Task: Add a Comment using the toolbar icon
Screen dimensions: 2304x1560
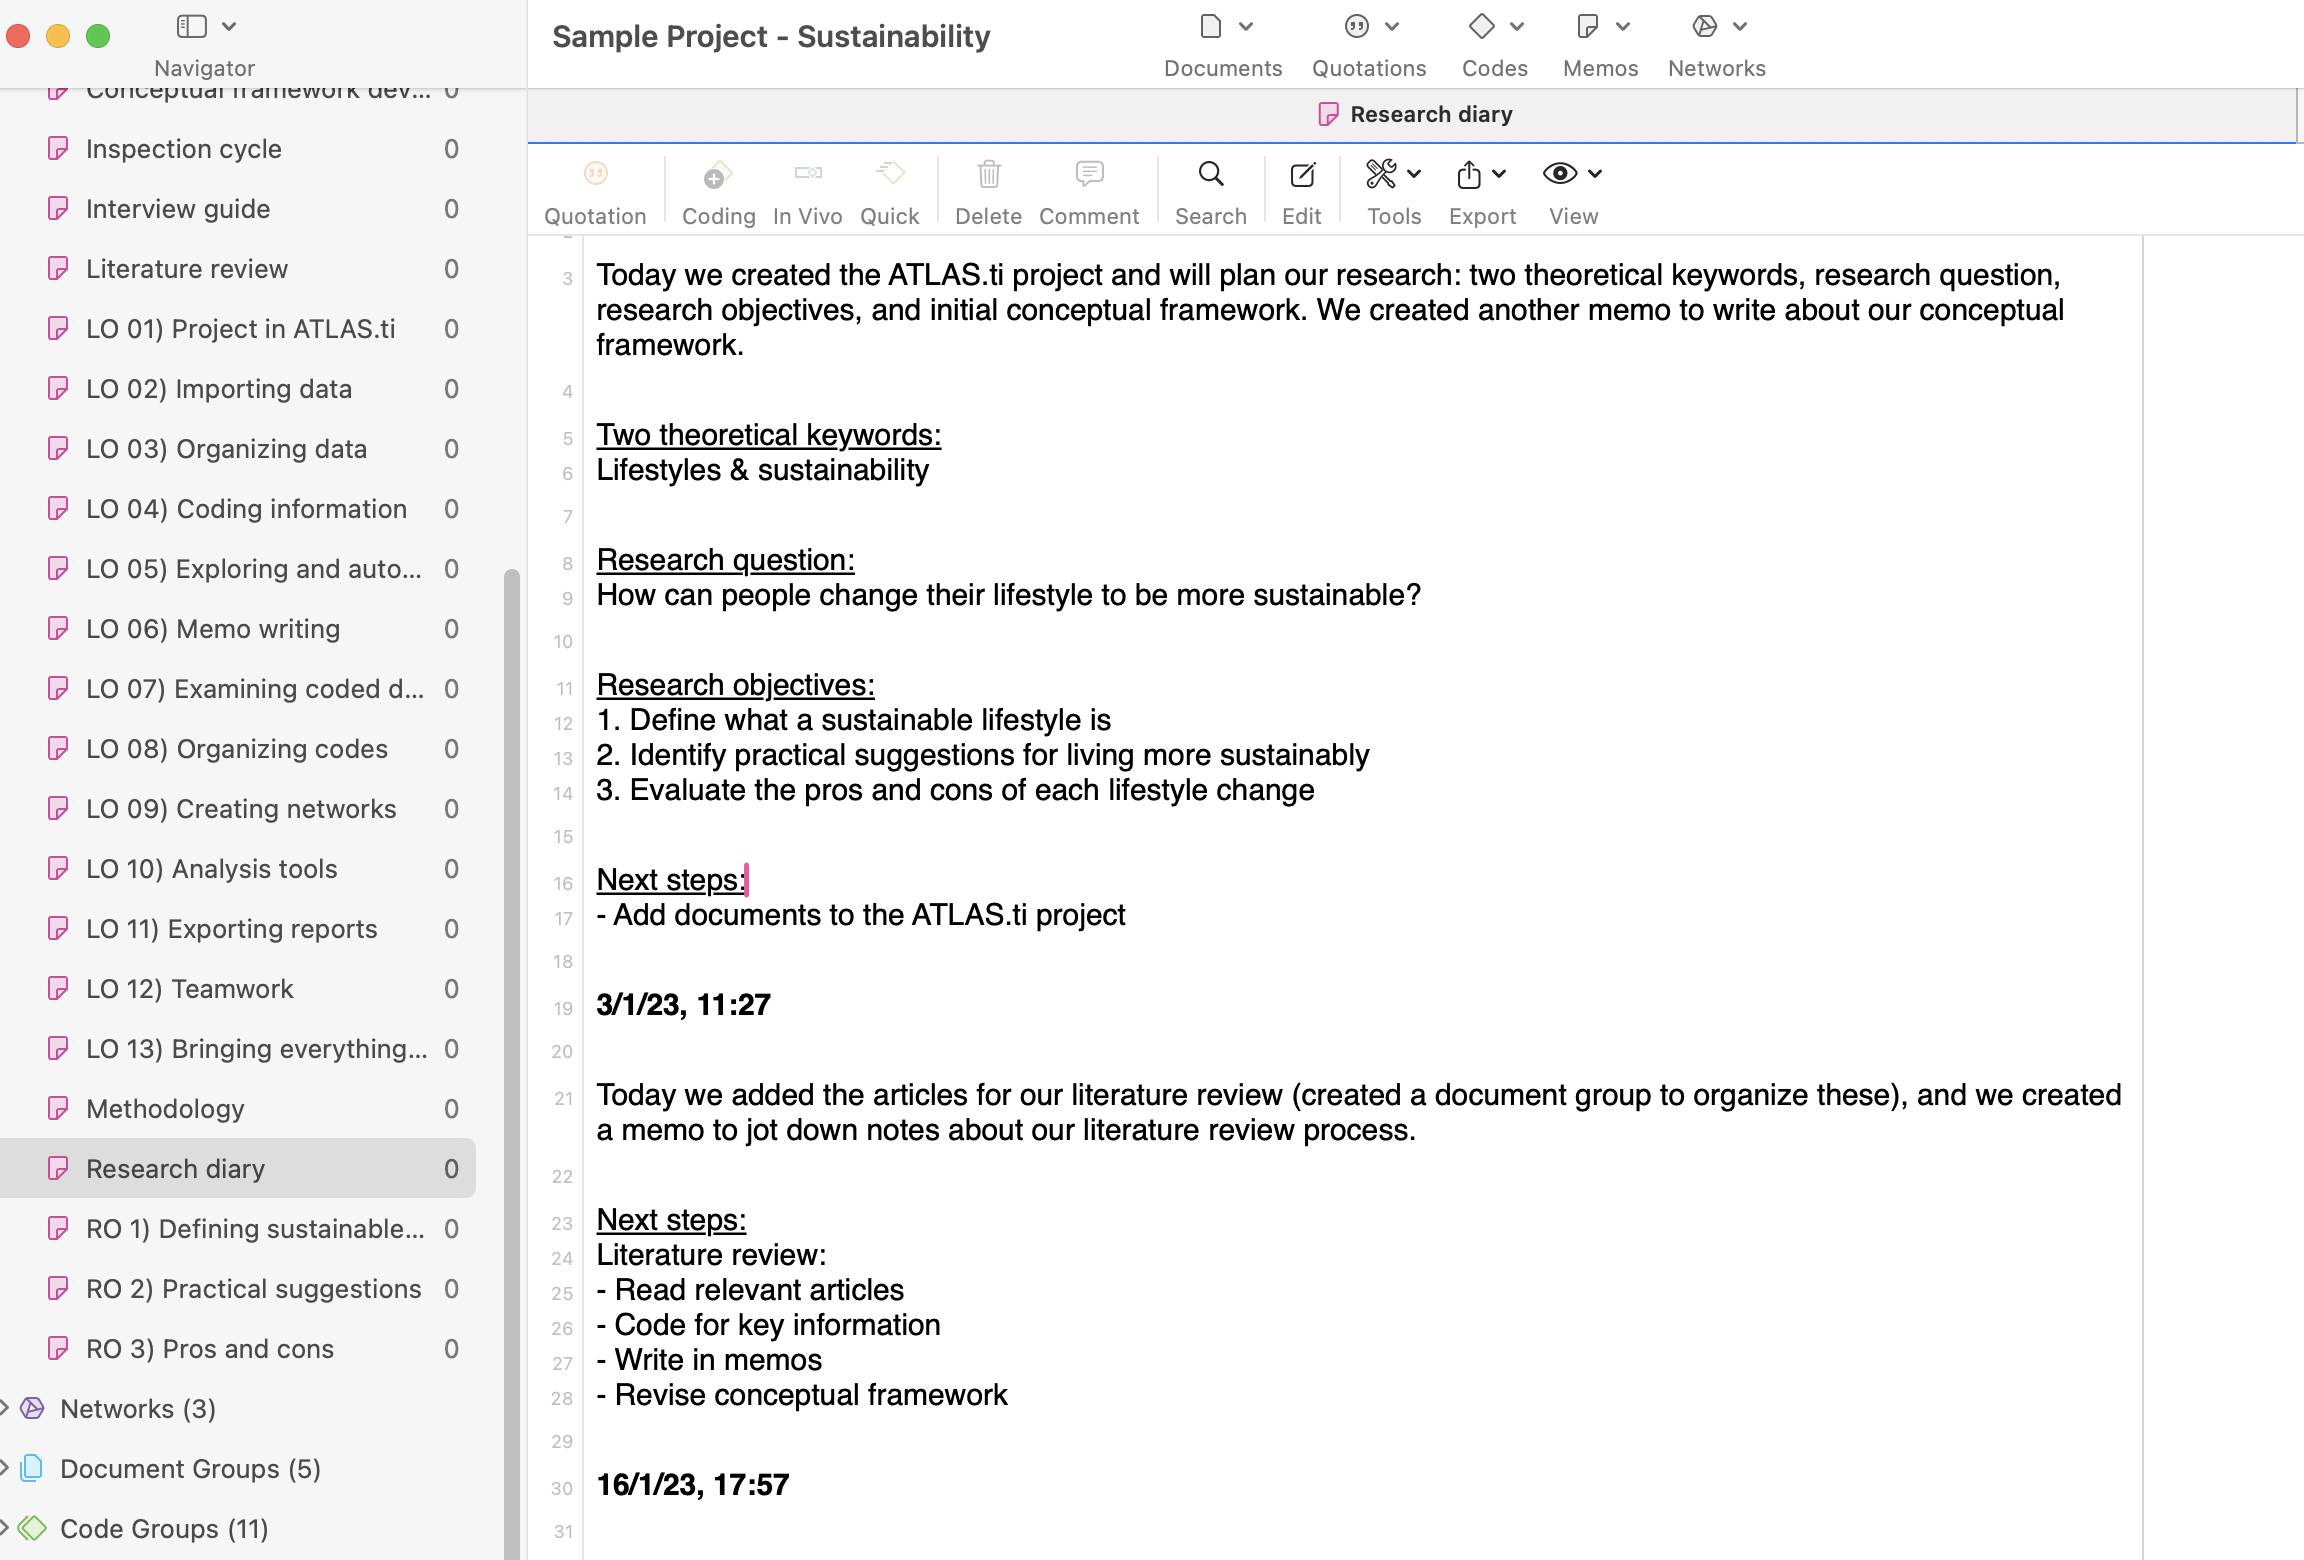Action: coord(1089,174)
